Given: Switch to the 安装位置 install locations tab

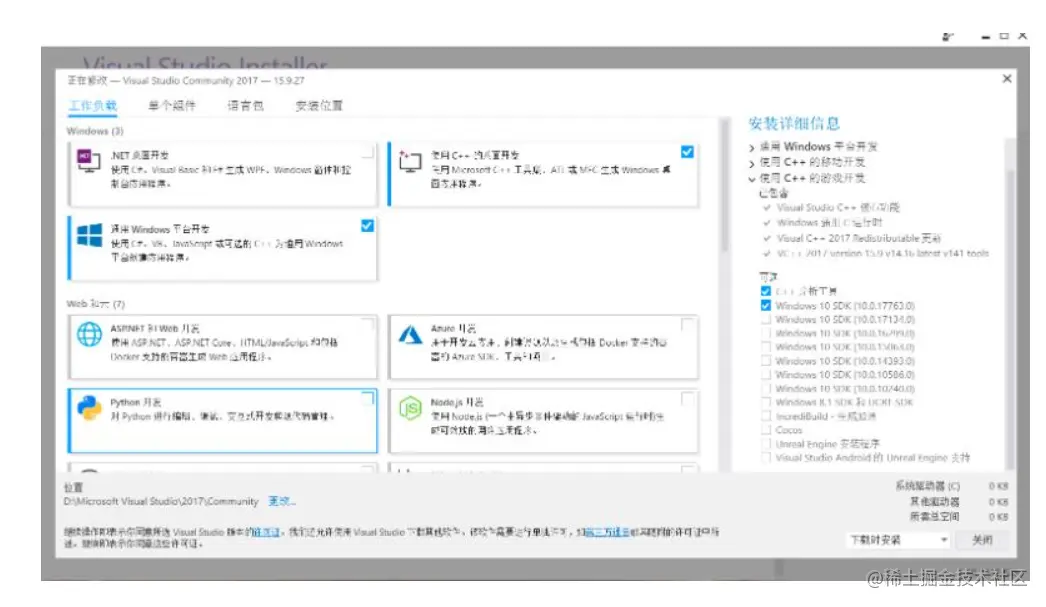Looking at the screenshot, I should pyautogui.click(x=319, y=105).
